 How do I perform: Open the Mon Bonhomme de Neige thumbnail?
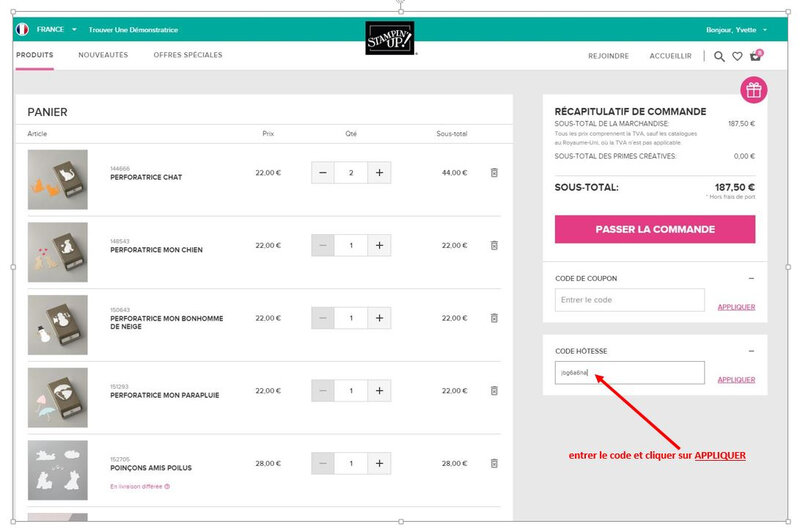[58, 325]
